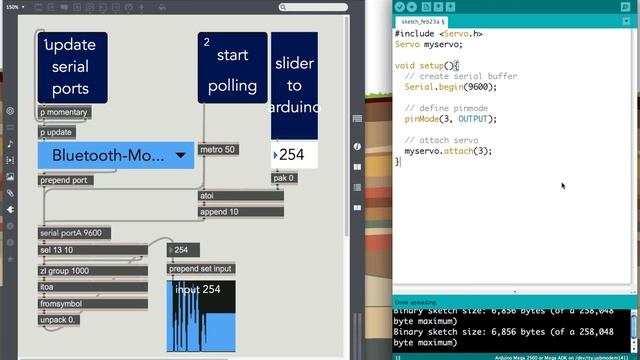Click the Arduino Verify checkmark button

click(400, 7)
